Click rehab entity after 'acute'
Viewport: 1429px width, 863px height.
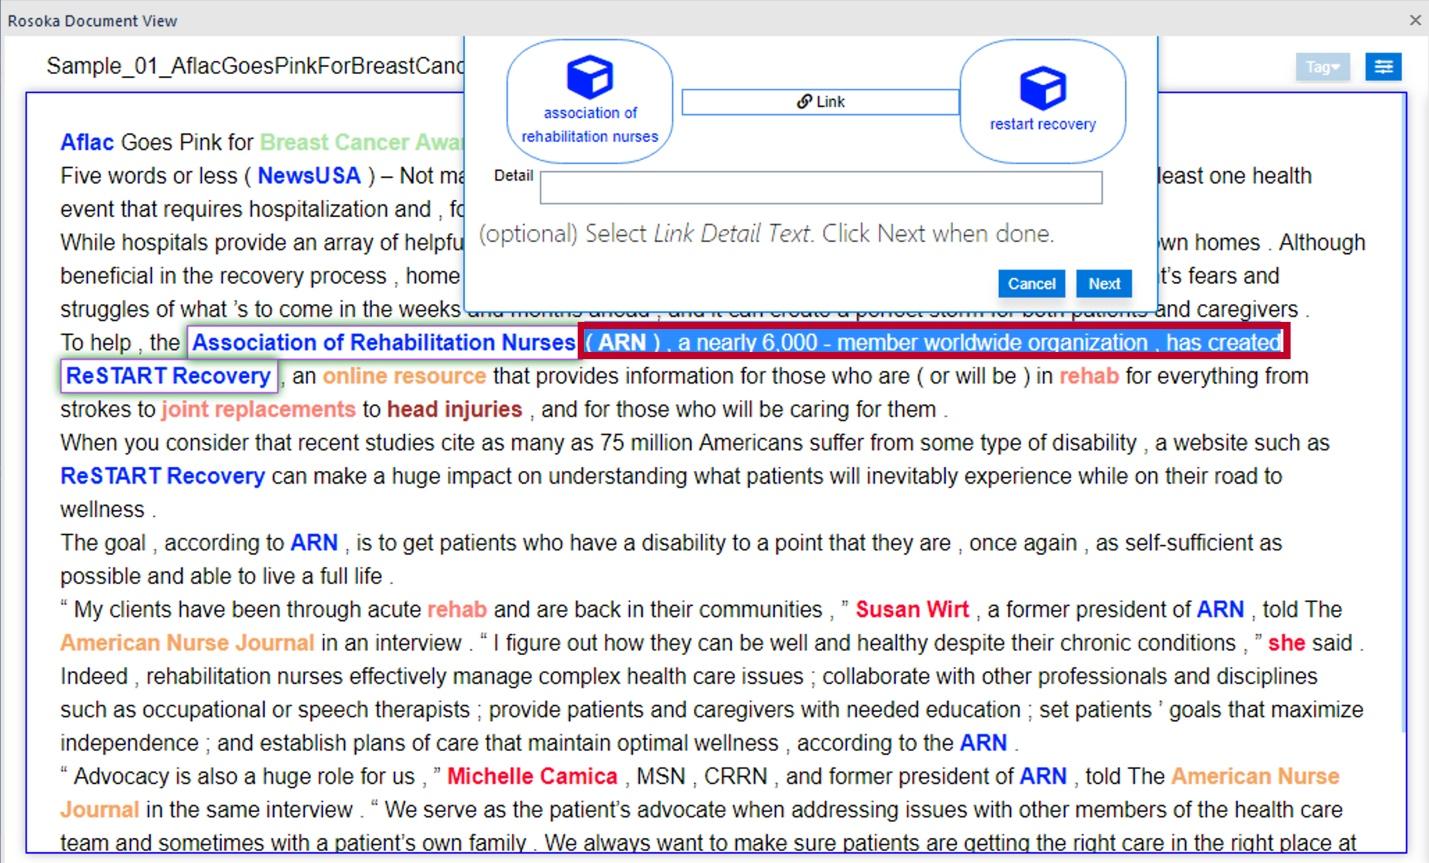tap(457, 610)
